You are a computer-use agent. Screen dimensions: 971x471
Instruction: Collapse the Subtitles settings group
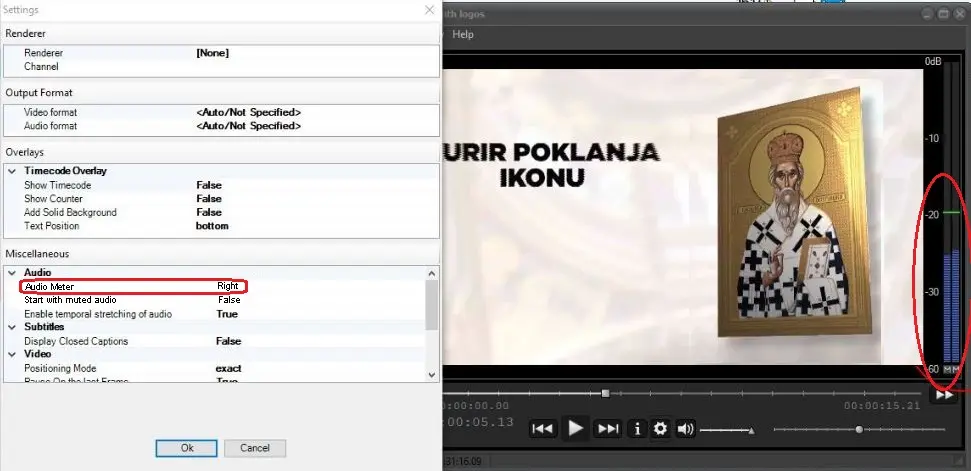(x=12, y=327)
